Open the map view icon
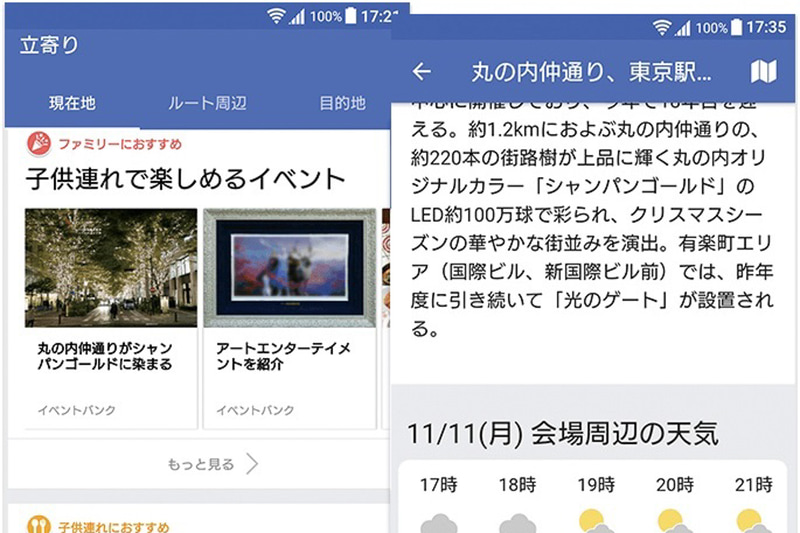Image resolution: width=800 pixels, height=533 pixels. (x=763, y=71)
